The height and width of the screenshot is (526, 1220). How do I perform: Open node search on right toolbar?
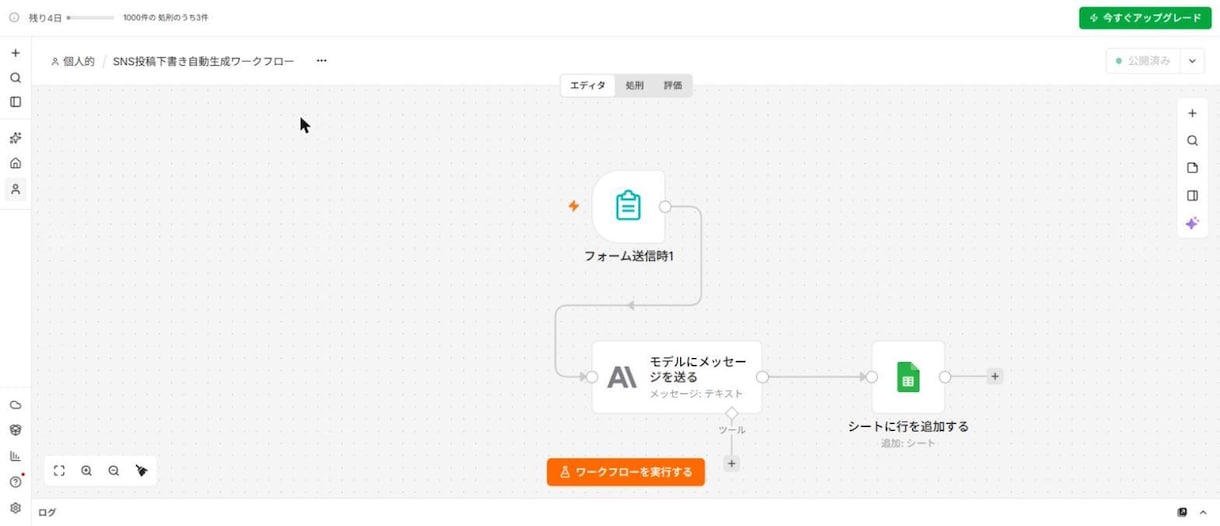pyautogui.click(x=1192, y=141)
